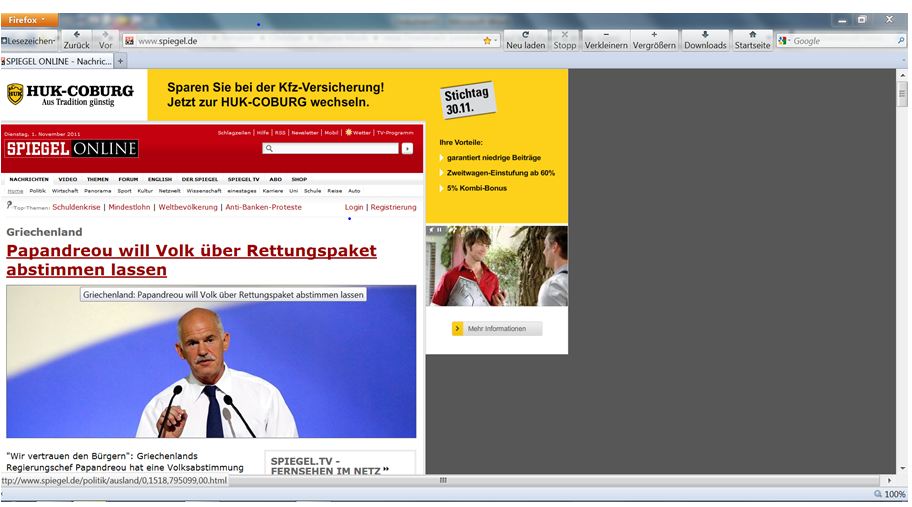
Task: Open the Google search engine selector dropdown
Action: pos(783,41)
